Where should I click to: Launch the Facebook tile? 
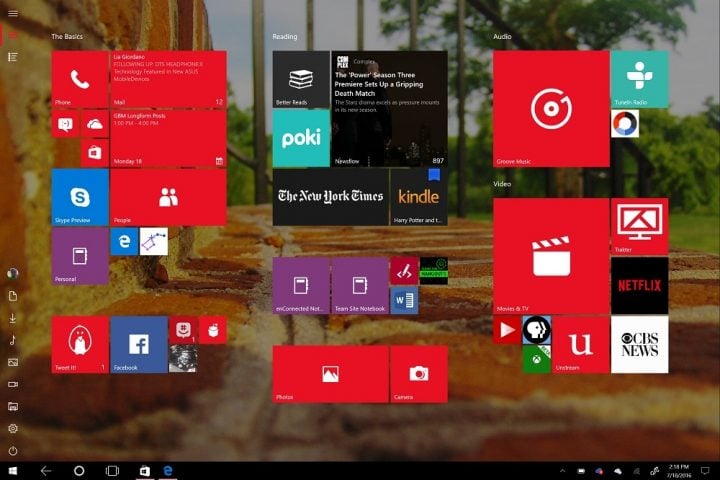138,344
